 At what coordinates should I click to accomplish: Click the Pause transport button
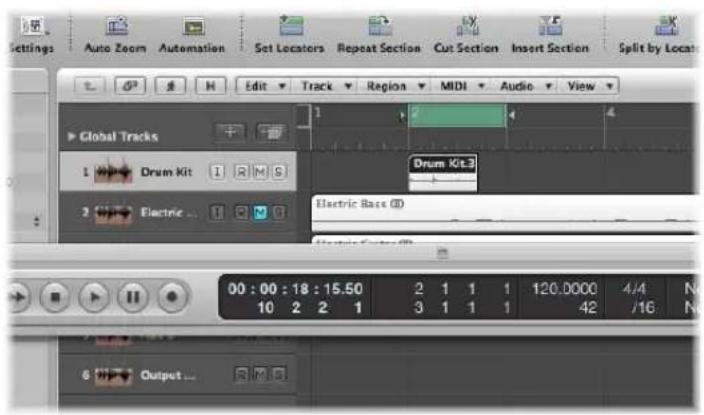[x=133, y=297]
